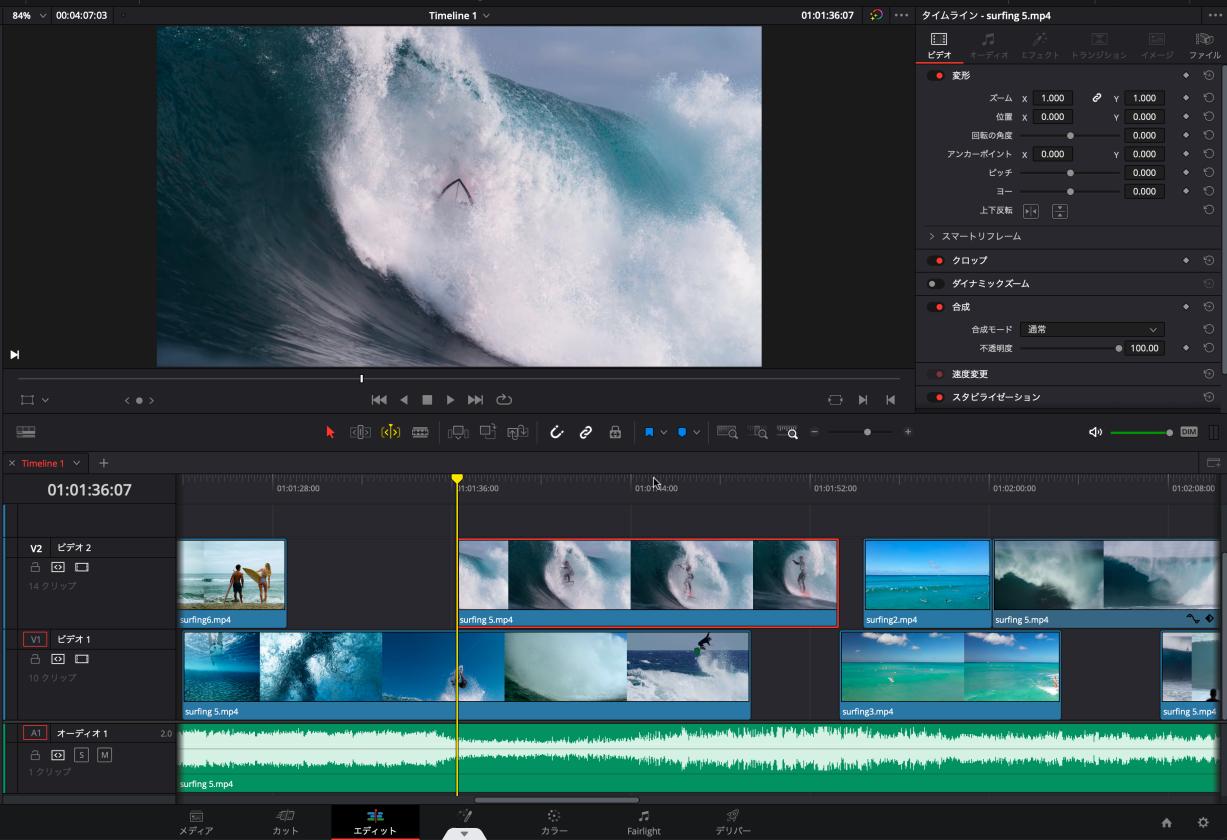
Task: Select the arrow Selection Mode tool
Action: pos(330,432)
